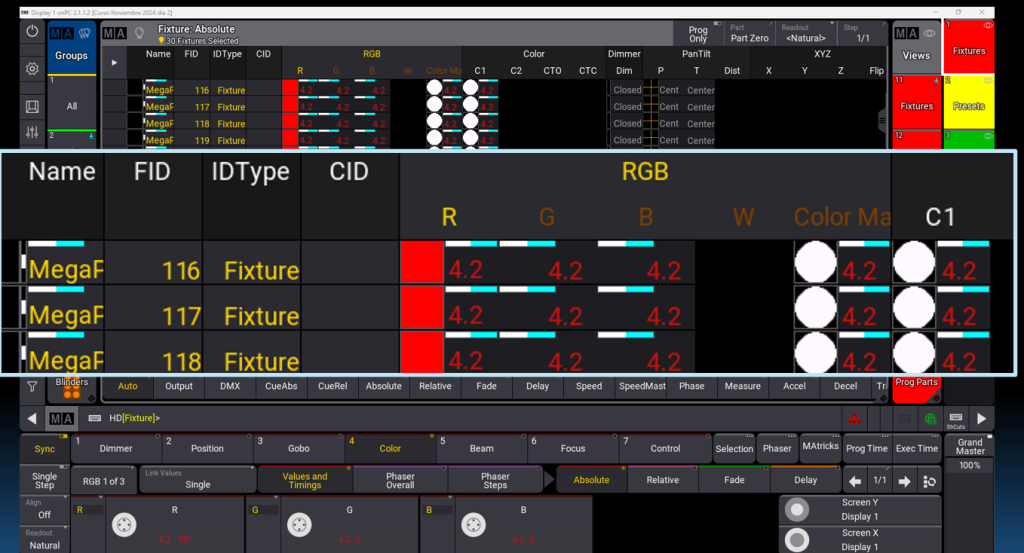Click the power icon in left sidebar
Image resolution: width=1024 pixels, height=553 pixels.
pos(32,32)
